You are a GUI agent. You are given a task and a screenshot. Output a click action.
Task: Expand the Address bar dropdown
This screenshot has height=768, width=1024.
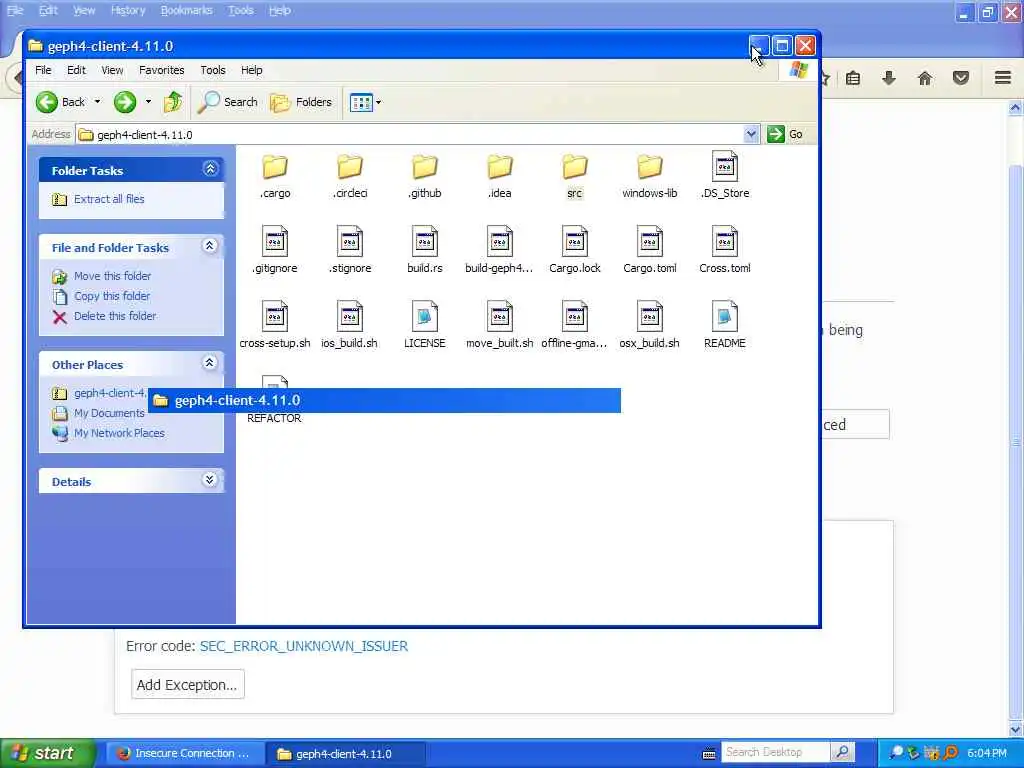pyautogui.click(x=751, y=134)
